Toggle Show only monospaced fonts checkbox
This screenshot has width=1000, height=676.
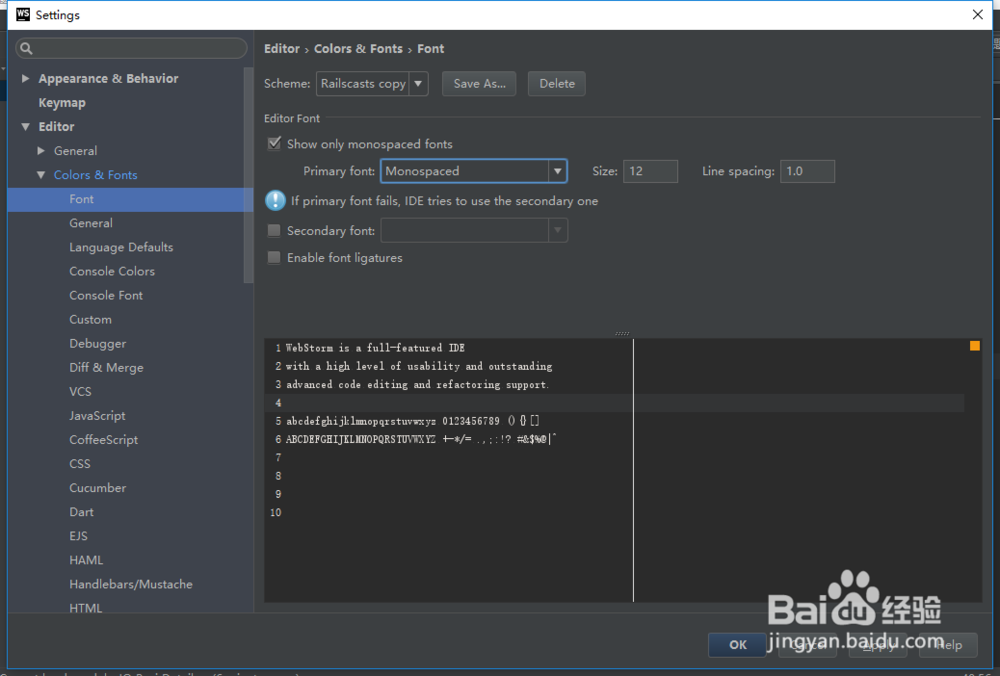[274, 143]
